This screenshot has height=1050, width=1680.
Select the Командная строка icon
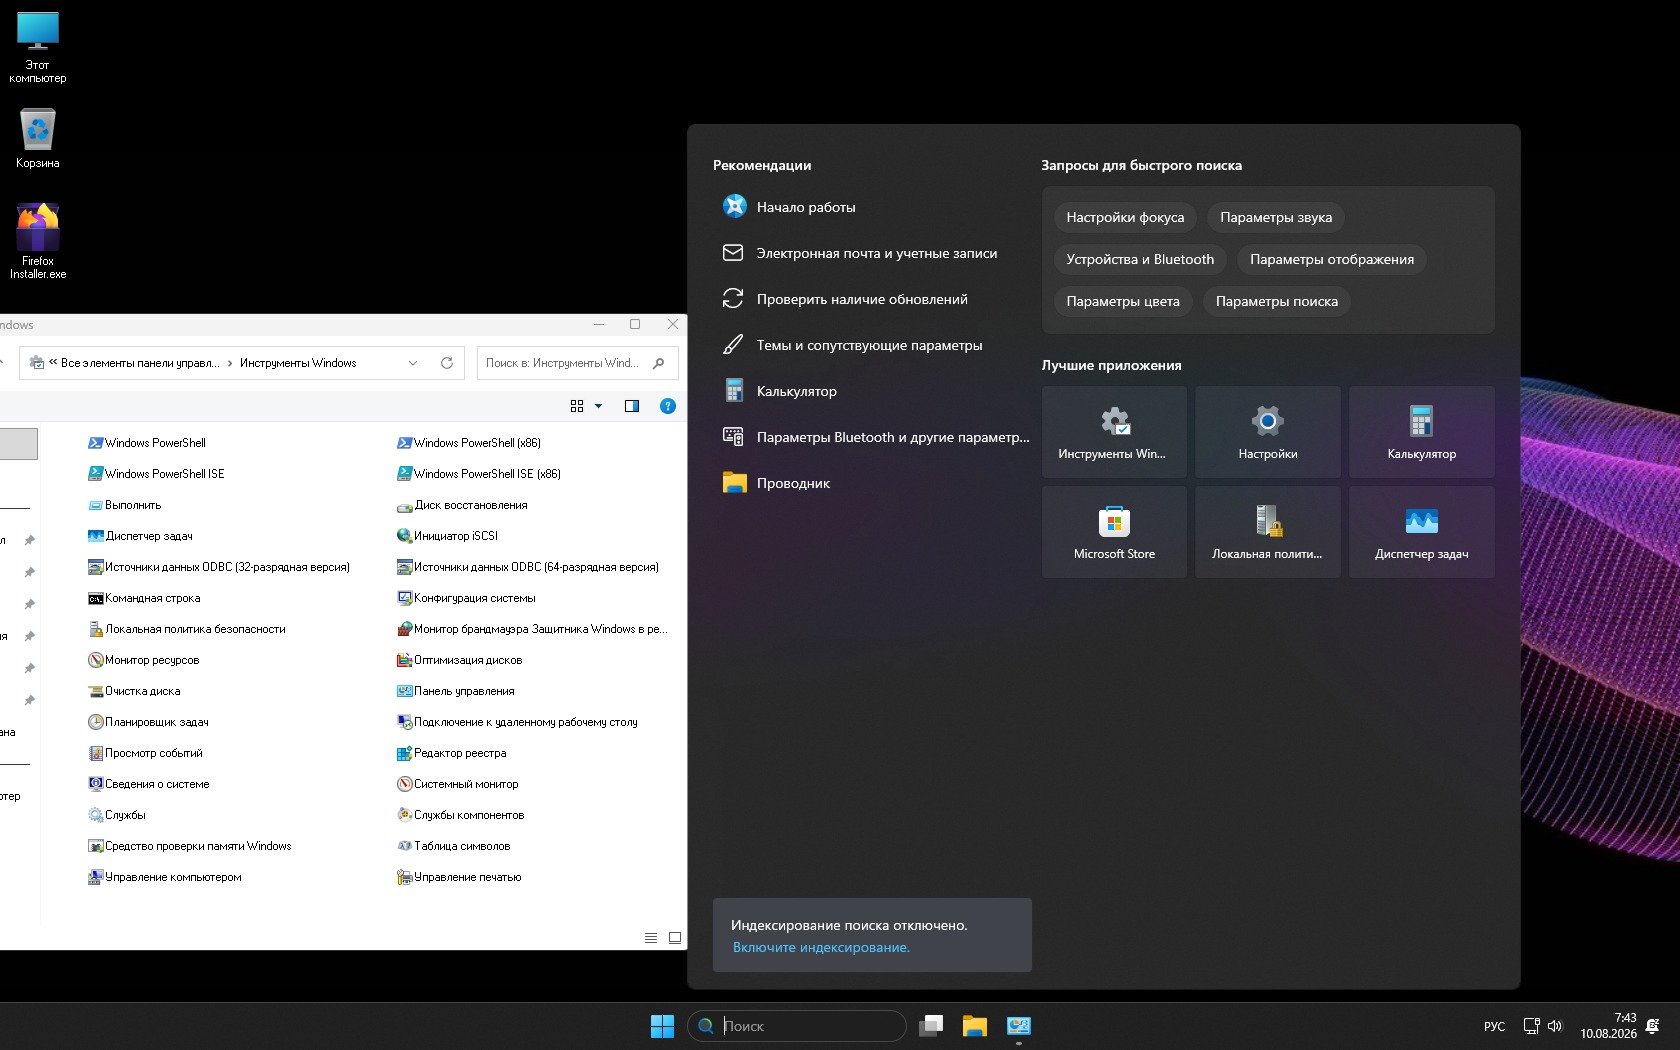point(96,598)
